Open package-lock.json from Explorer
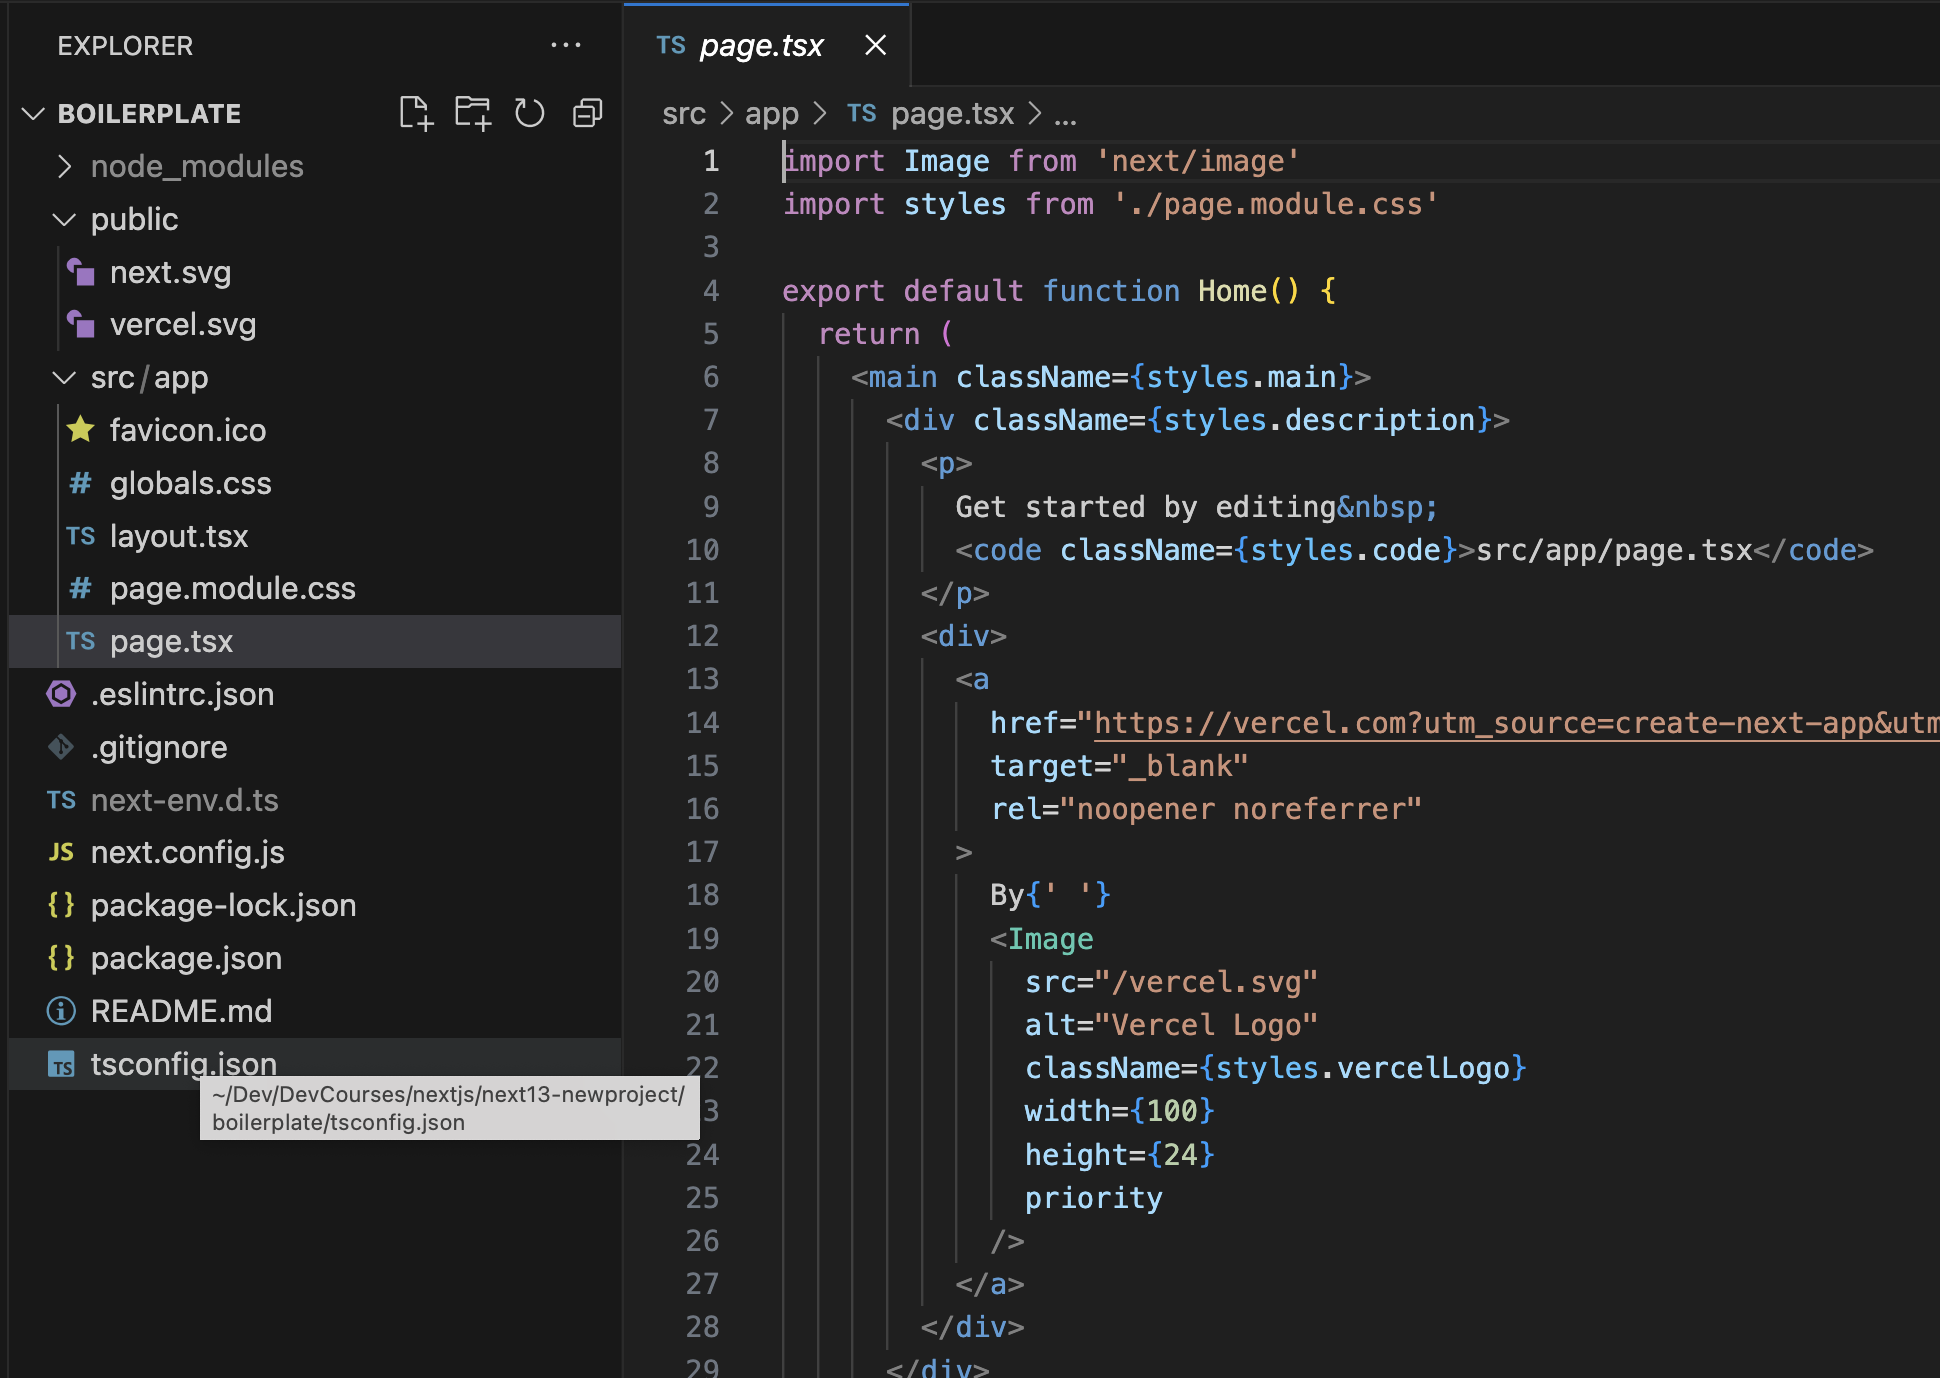The width and height of the screenshot is (1940, 1378). (223, 905)
